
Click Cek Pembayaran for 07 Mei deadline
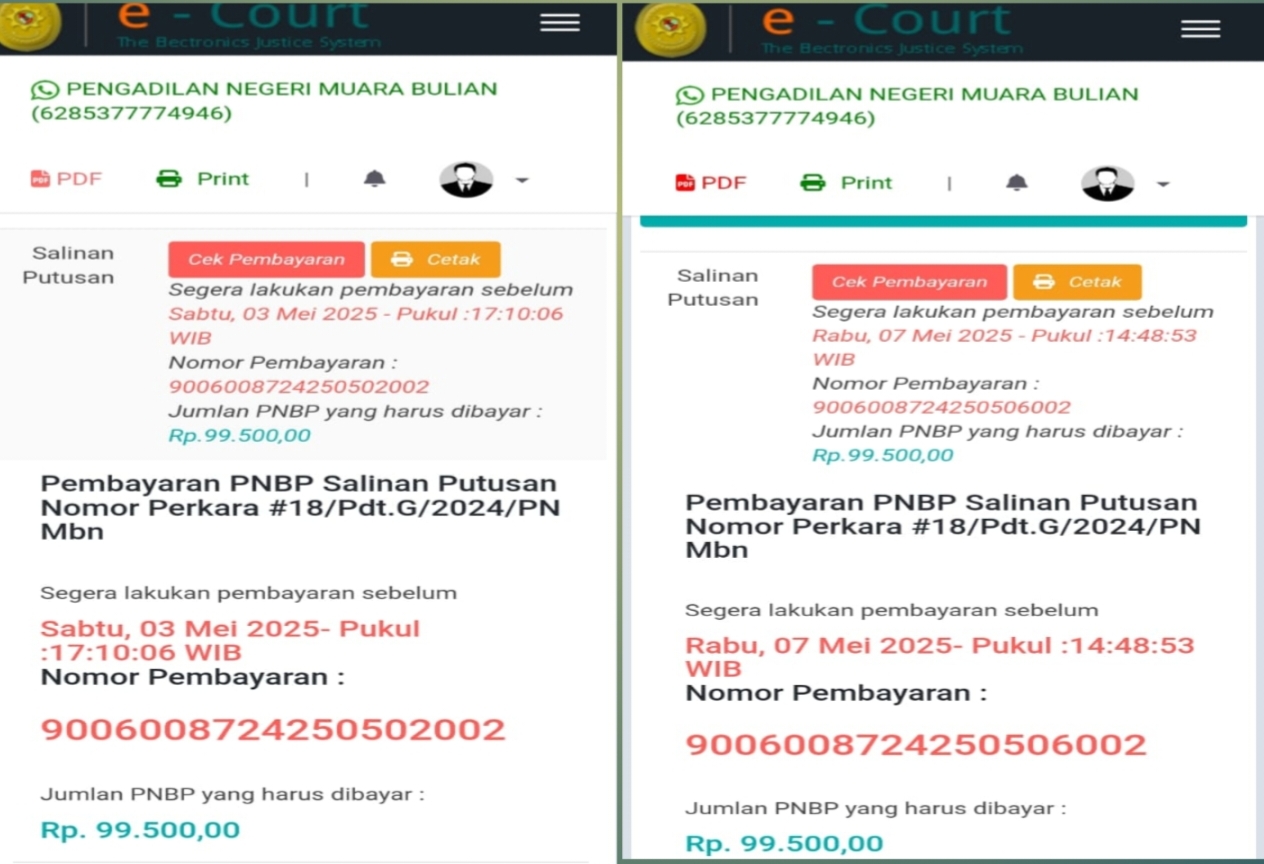[x=909, y=282]
